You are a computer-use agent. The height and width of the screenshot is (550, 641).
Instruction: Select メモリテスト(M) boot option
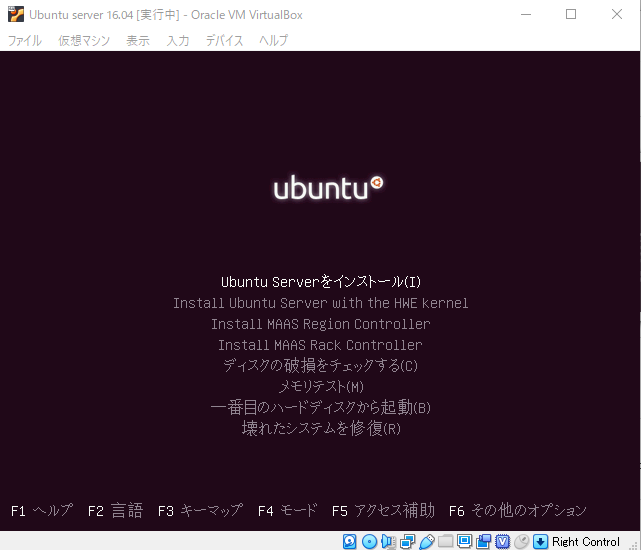pos(321,386)
